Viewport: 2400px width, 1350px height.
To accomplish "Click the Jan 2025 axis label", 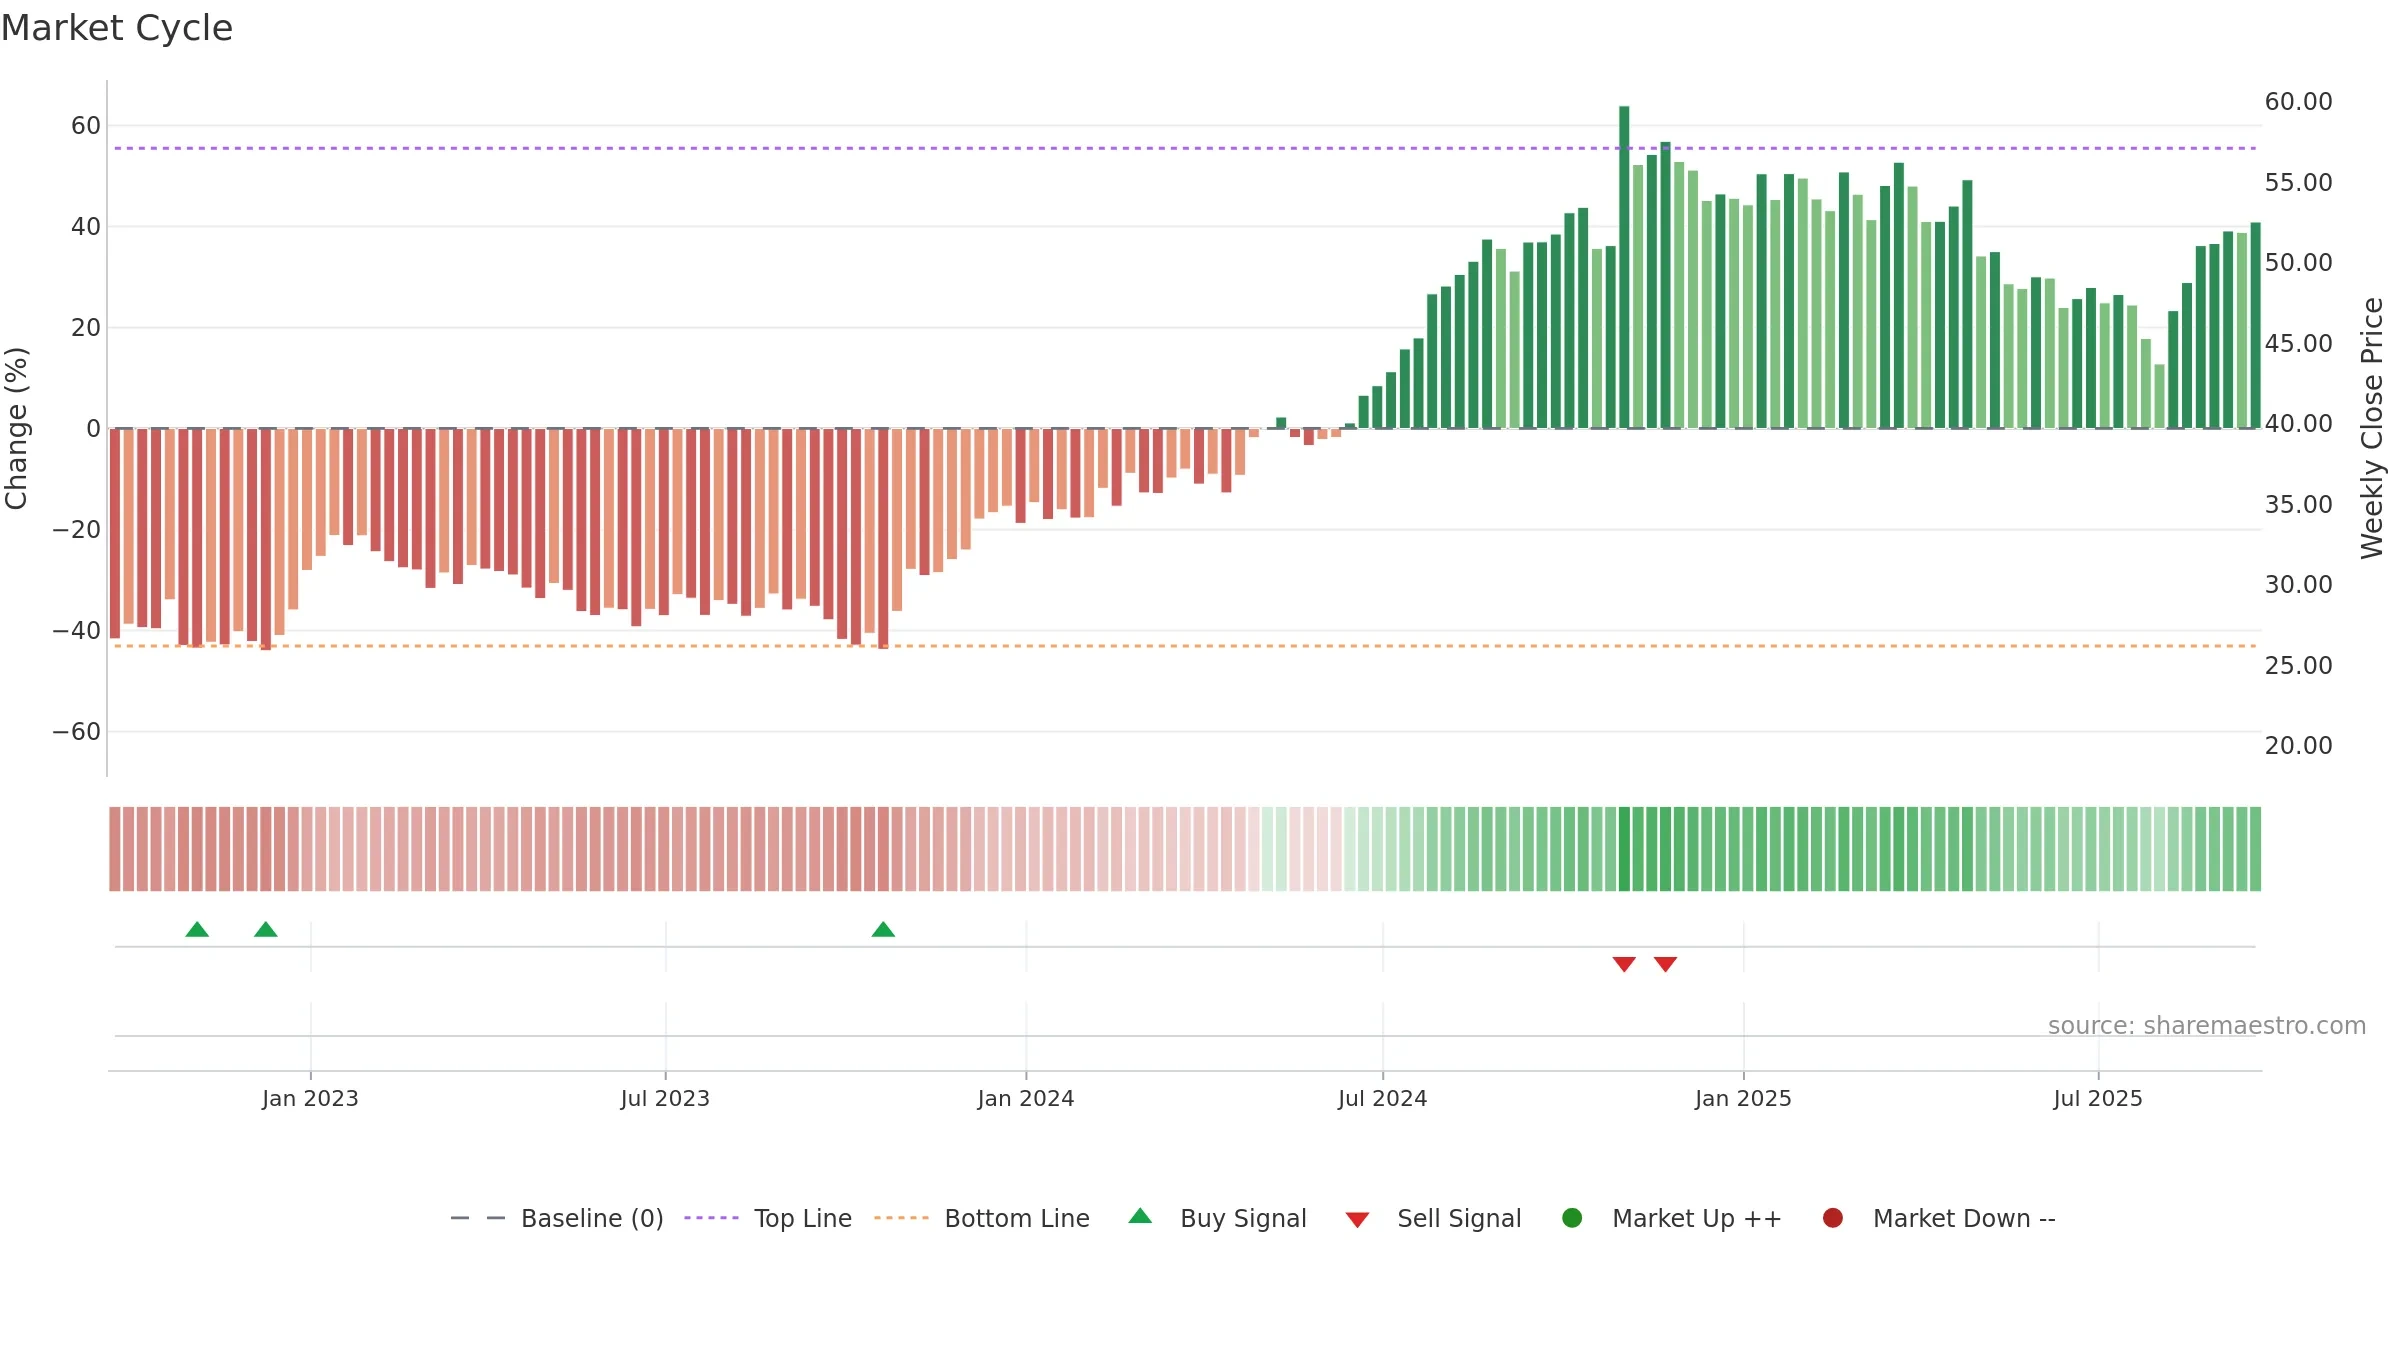I will [1743, 1098].
